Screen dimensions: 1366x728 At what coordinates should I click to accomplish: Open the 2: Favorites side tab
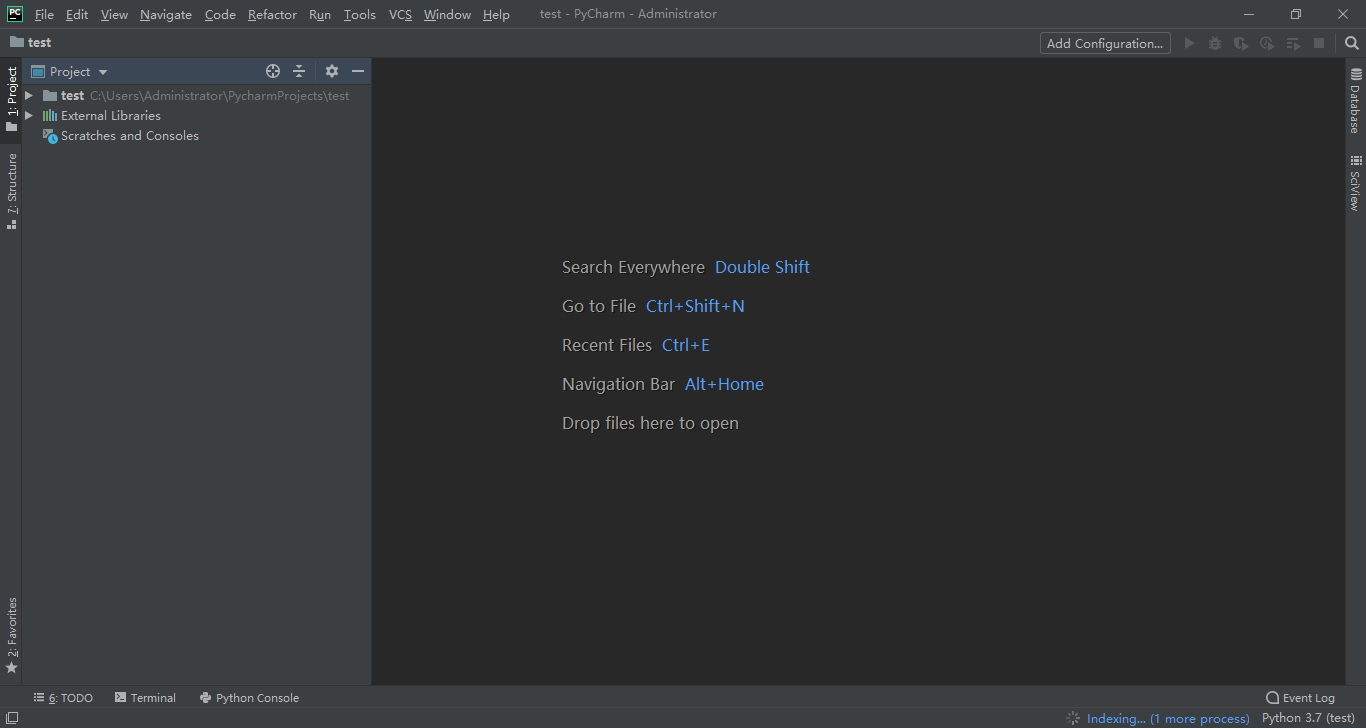11,636
